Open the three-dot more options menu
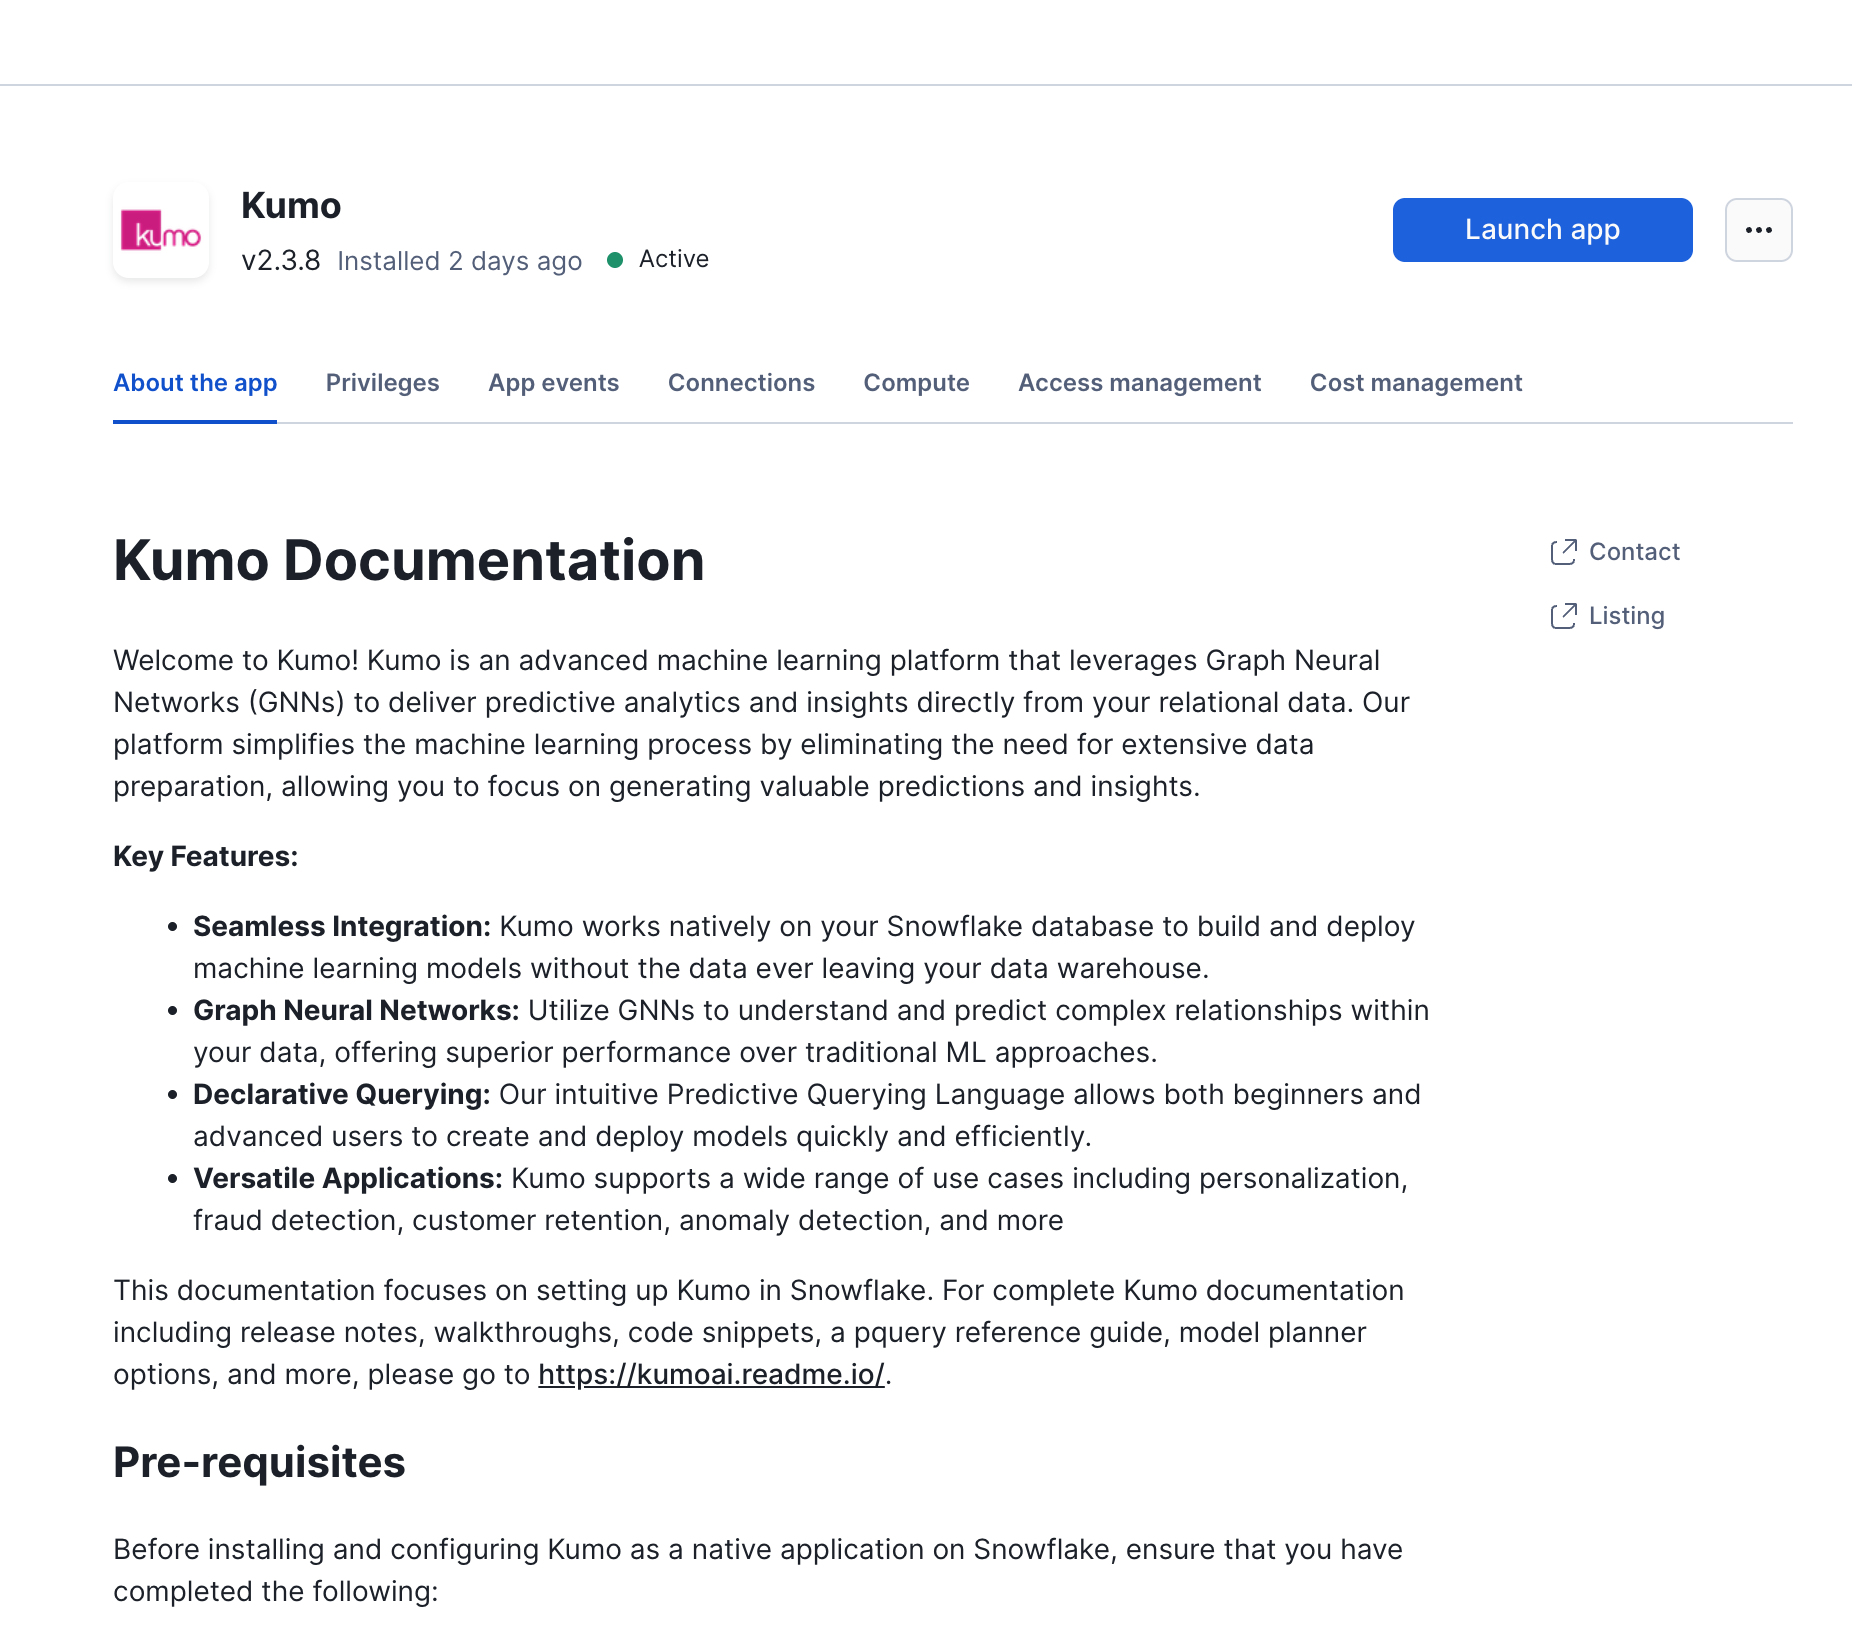Screen dimensions: 1852x1646 pyautogui.click(x=1758, y=230)
